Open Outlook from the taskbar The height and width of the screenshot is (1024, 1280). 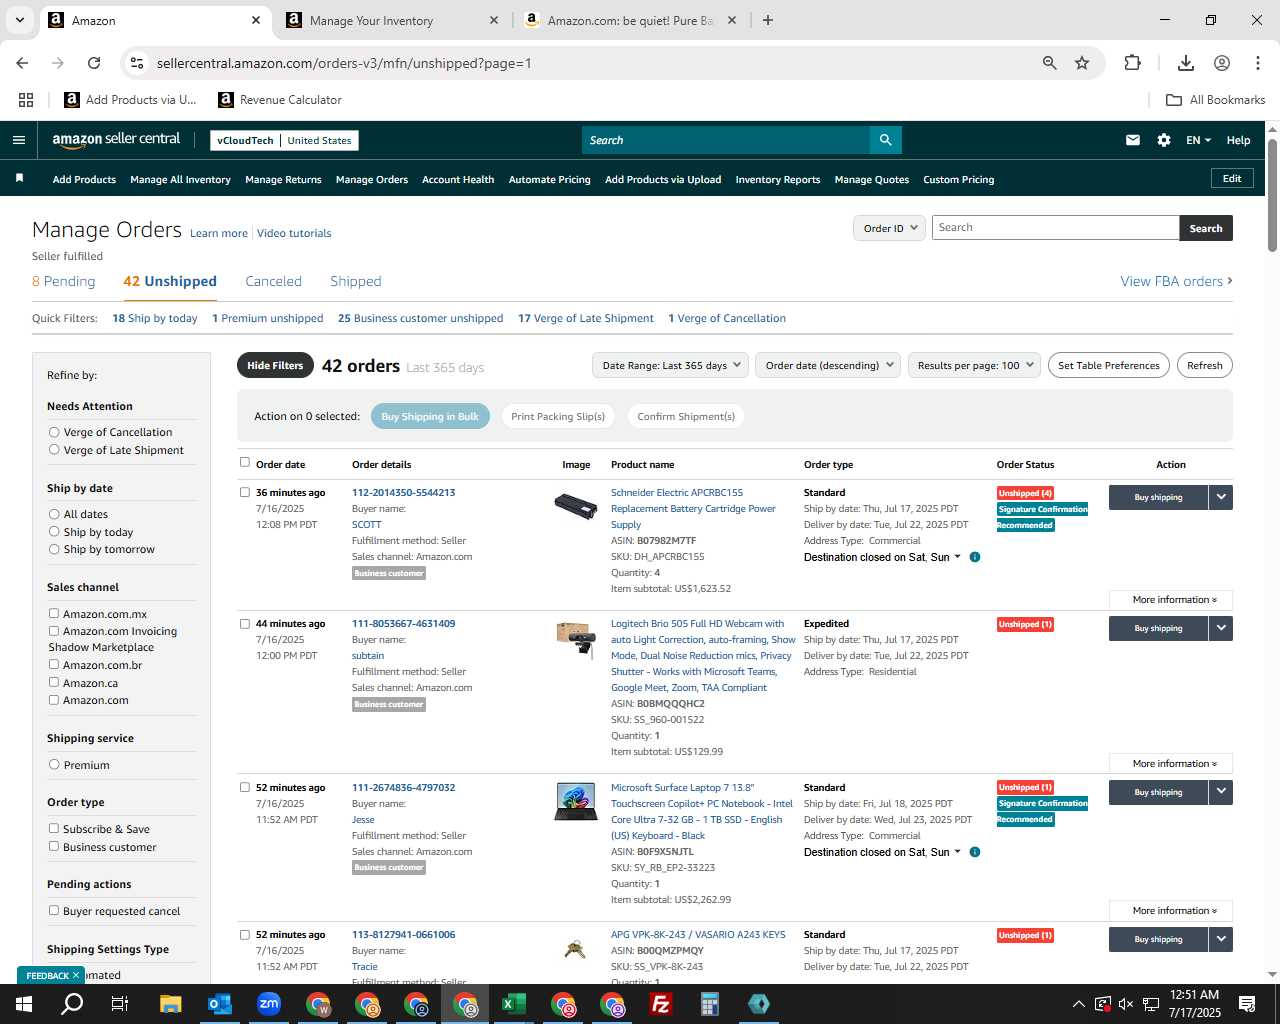(219, 1004)
